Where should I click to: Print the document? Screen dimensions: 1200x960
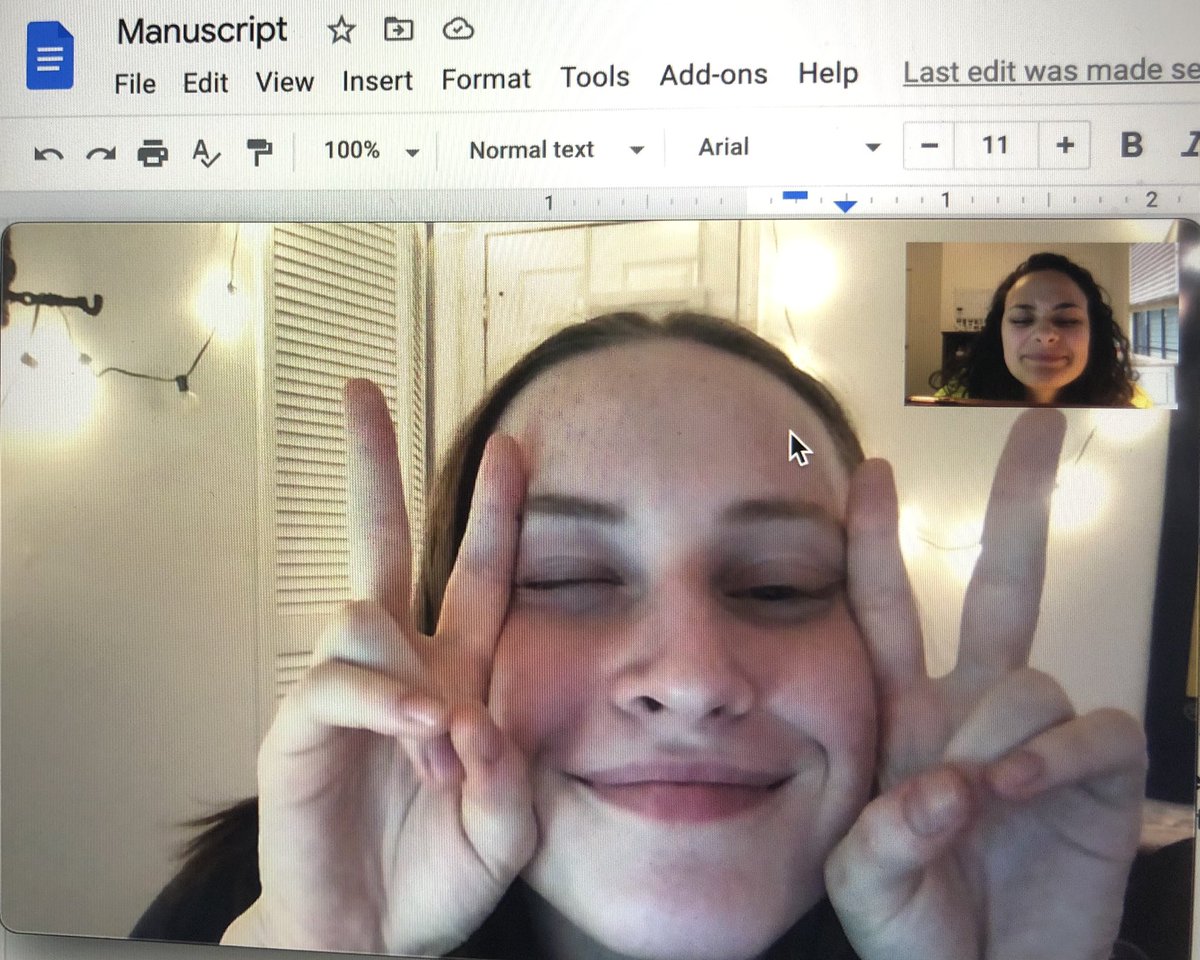point(153,152)
